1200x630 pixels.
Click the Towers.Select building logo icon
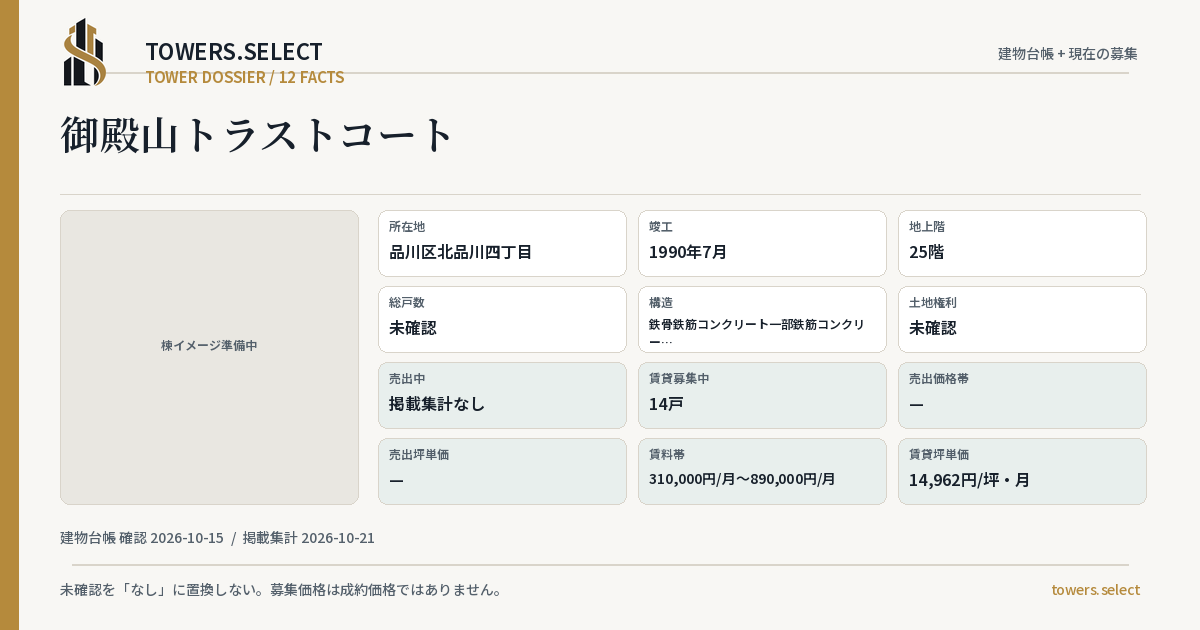pyautogui.click(x=85, y=52)
